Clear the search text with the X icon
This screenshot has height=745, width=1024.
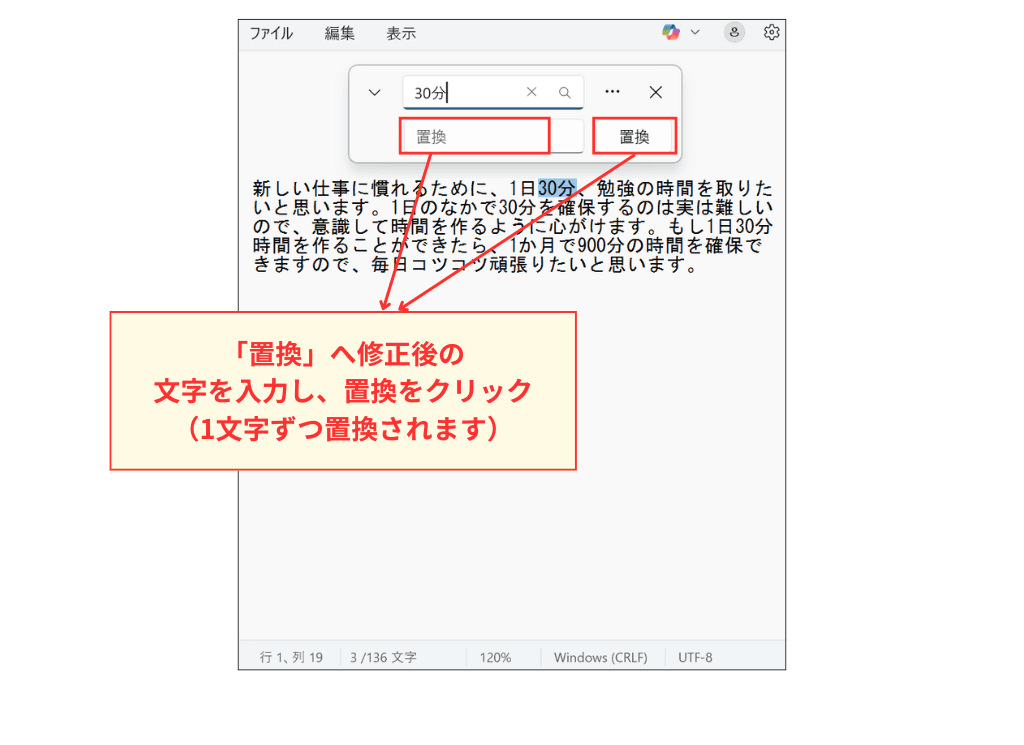[532, 92]
